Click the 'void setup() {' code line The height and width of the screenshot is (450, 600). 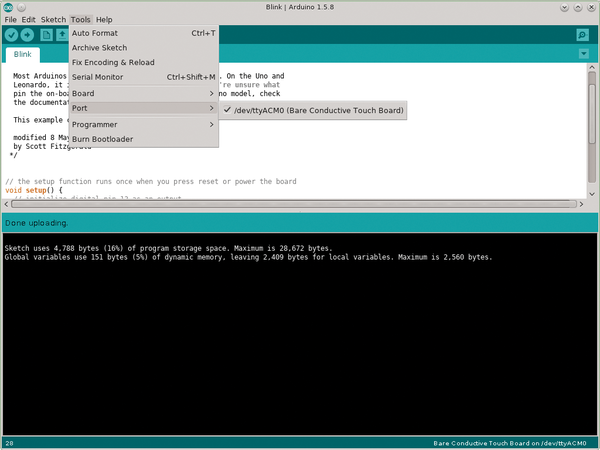34,190
